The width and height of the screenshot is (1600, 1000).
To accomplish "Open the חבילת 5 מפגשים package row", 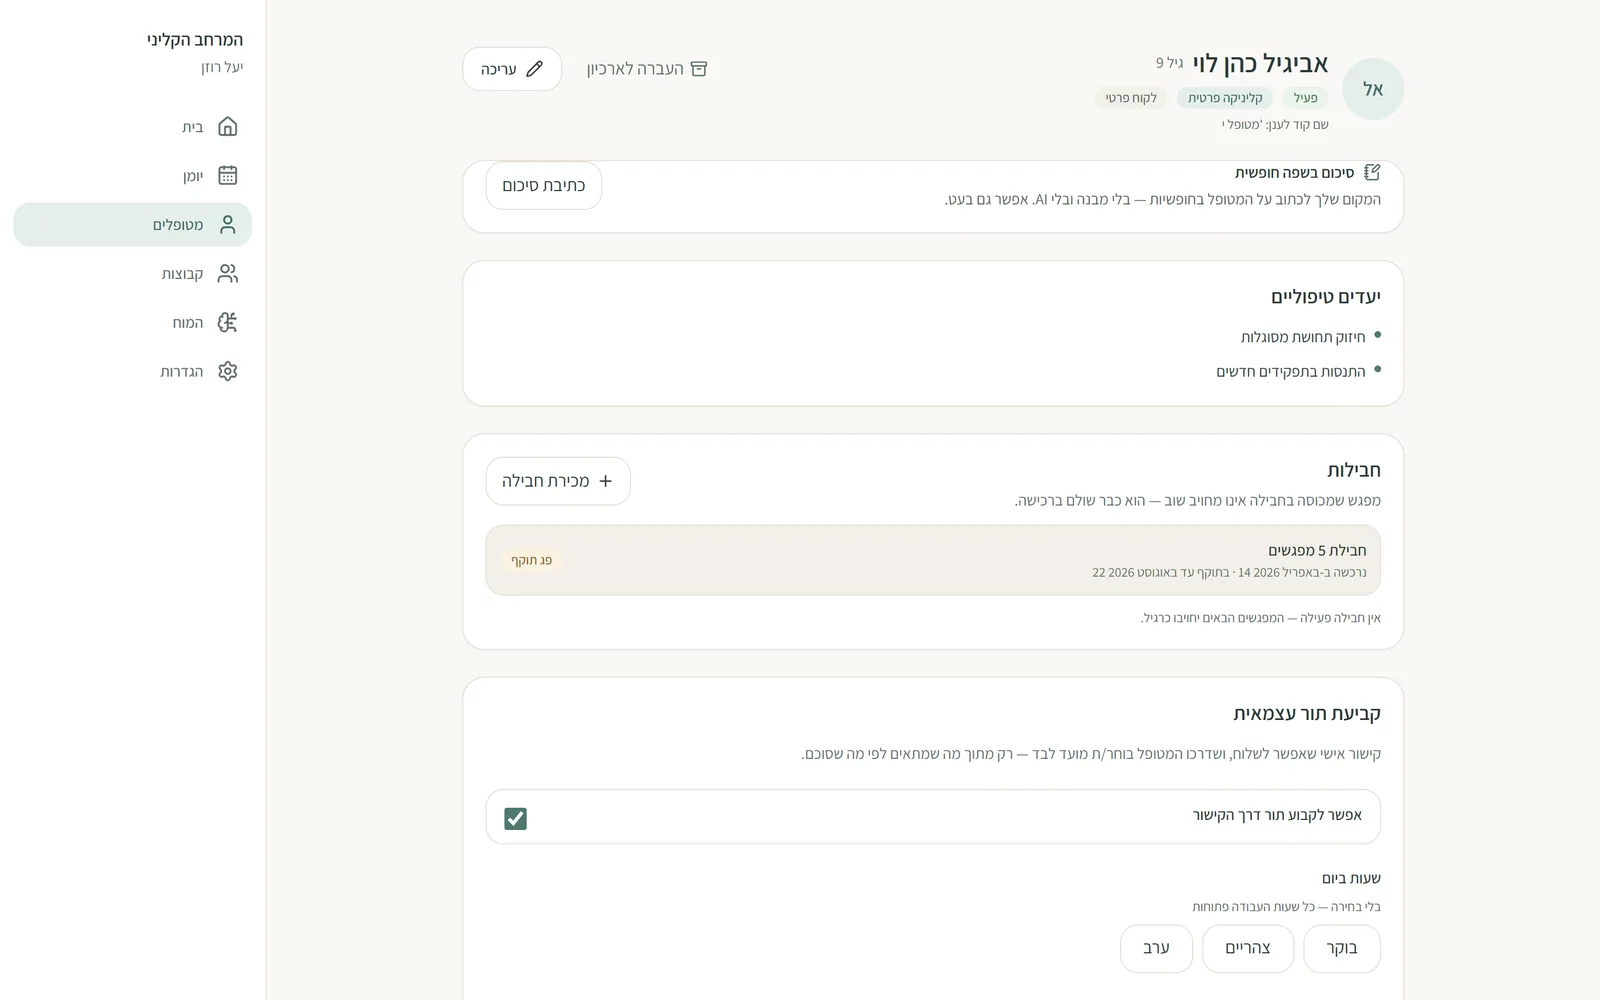I will tap(933, 560).
